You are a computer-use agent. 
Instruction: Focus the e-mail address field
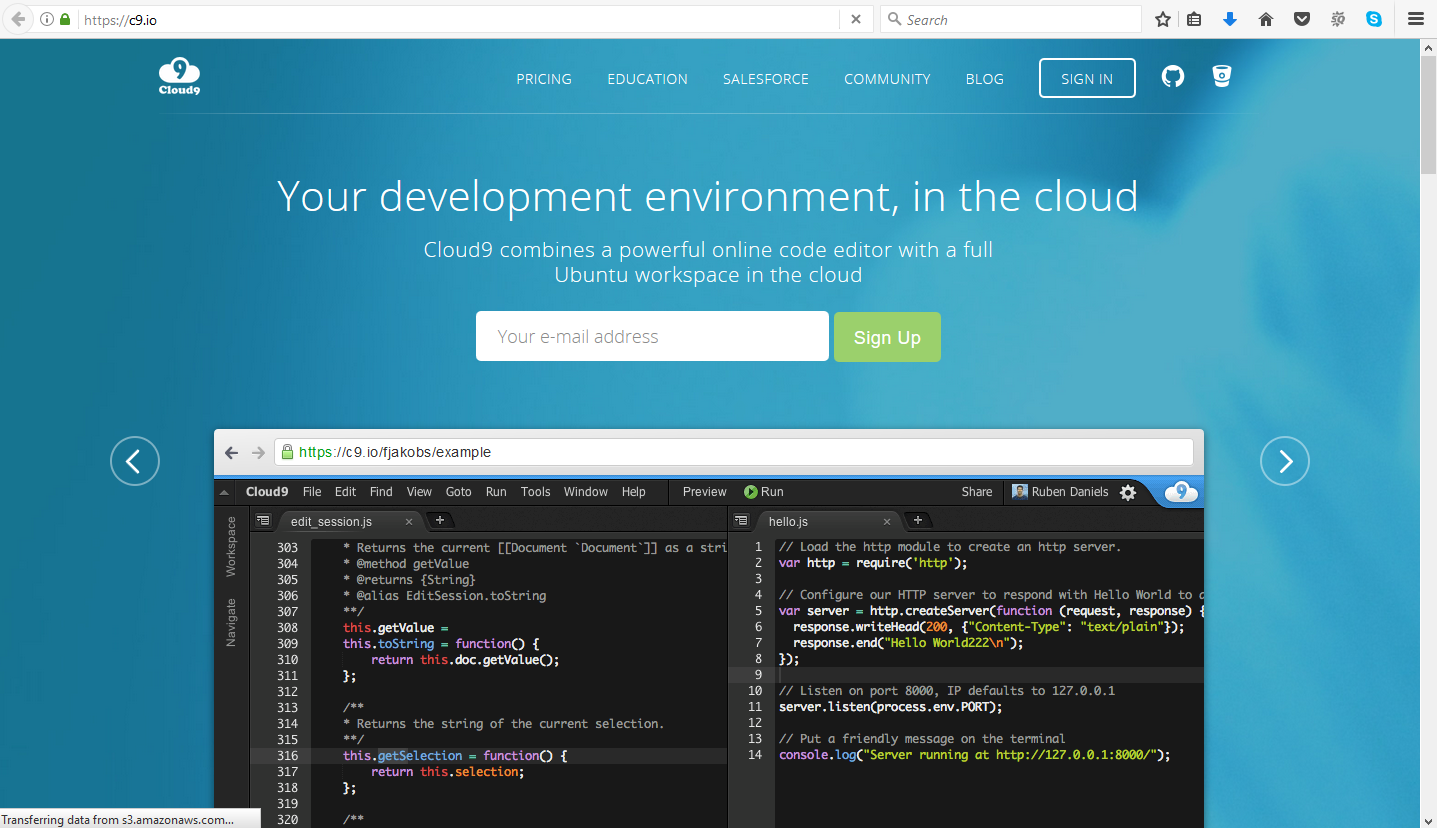click(x=652, y=337)
